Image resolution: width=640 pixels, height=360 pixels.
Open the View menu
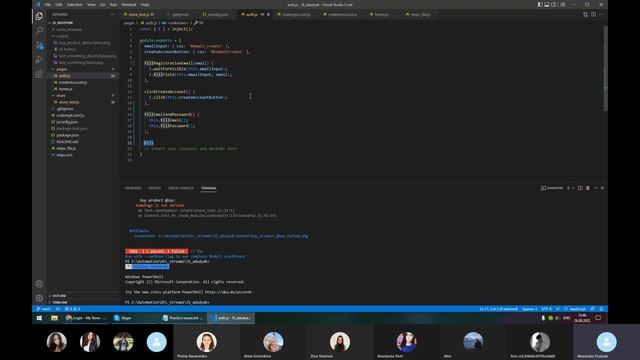coord(91,4)
